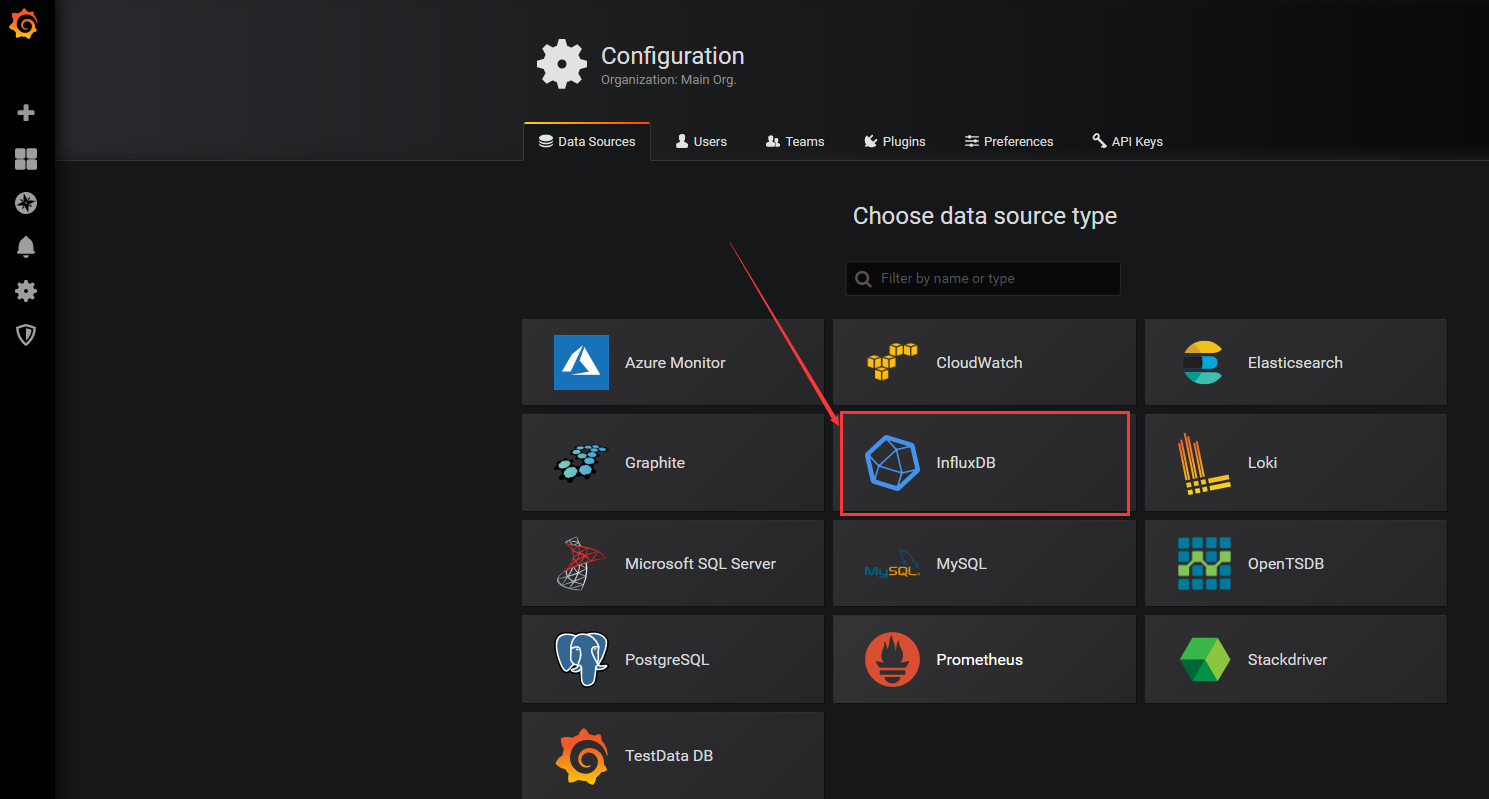
Task: Select the Loki label
Action: coord(1262,463)
